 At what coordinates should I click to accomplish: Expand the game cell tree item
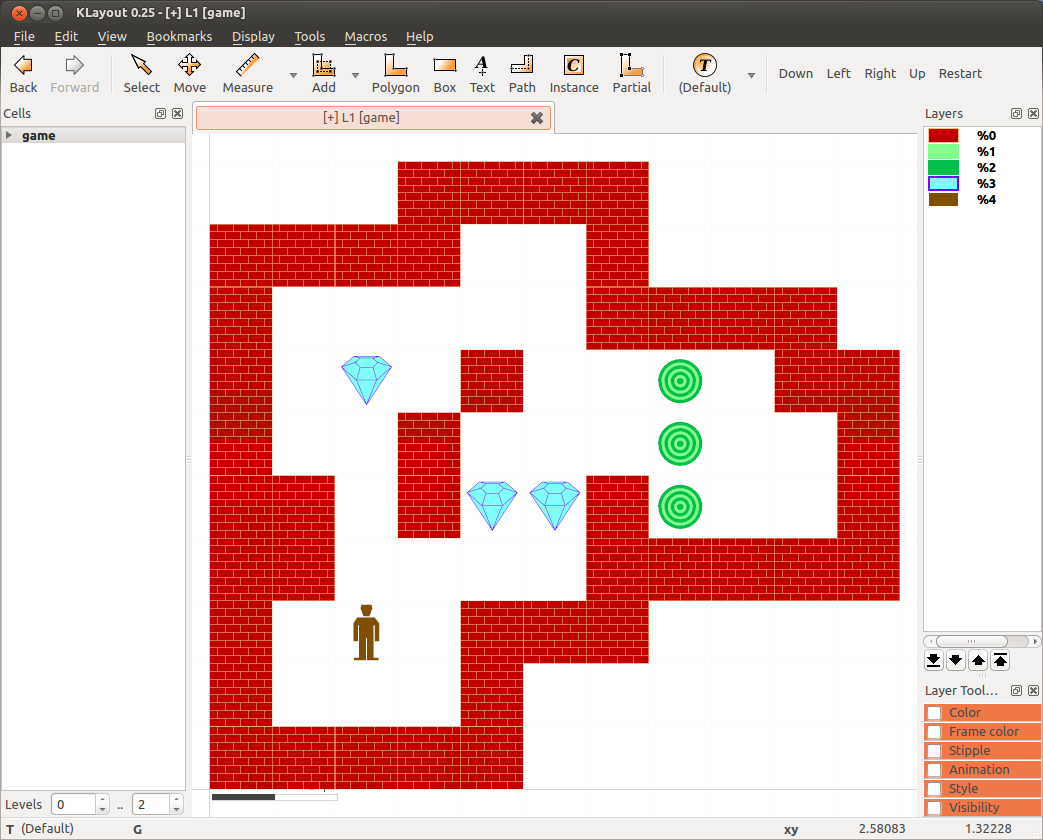9,136
